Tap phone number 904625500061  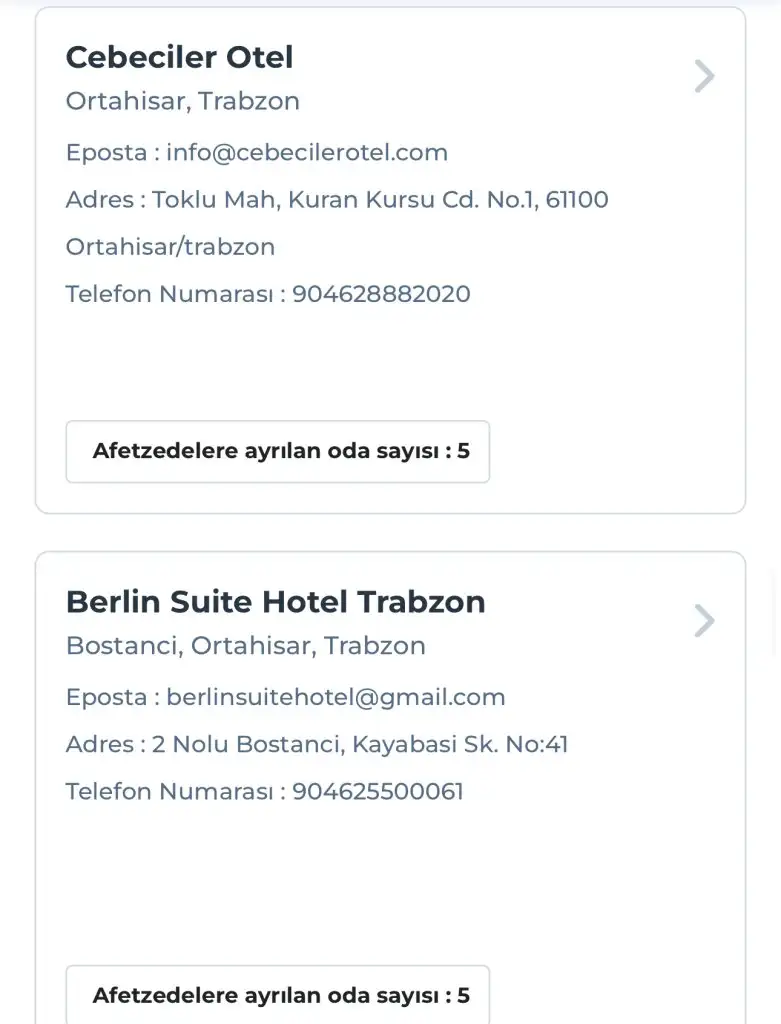tap(377, 792)
